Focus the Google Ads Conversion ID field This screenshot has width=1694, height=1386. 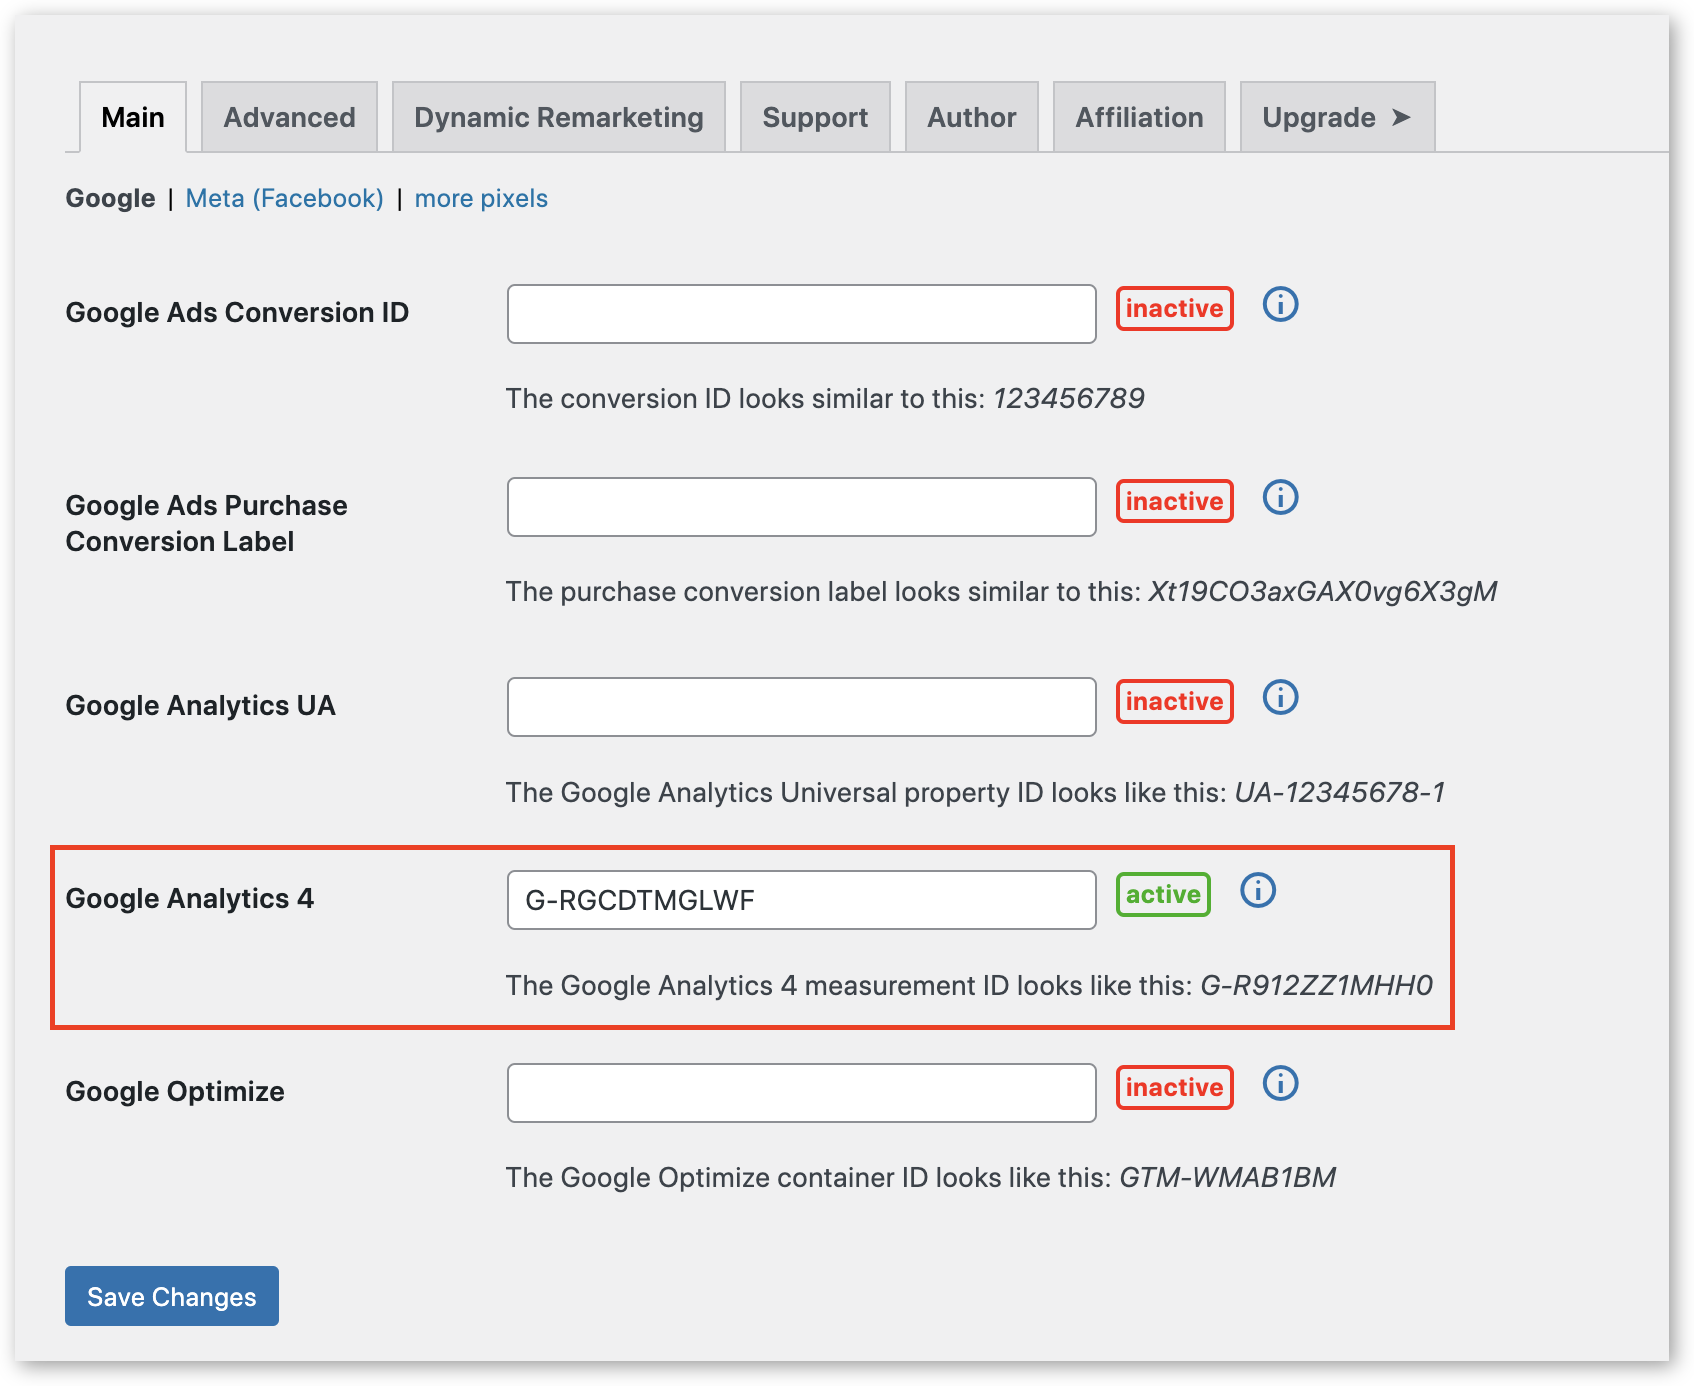801,314
